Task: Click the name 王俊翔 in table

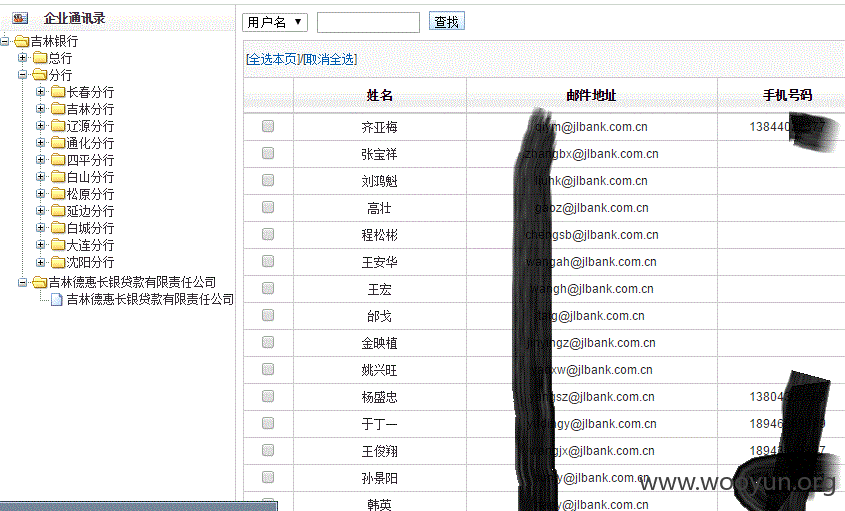Action: coord(379,451)
